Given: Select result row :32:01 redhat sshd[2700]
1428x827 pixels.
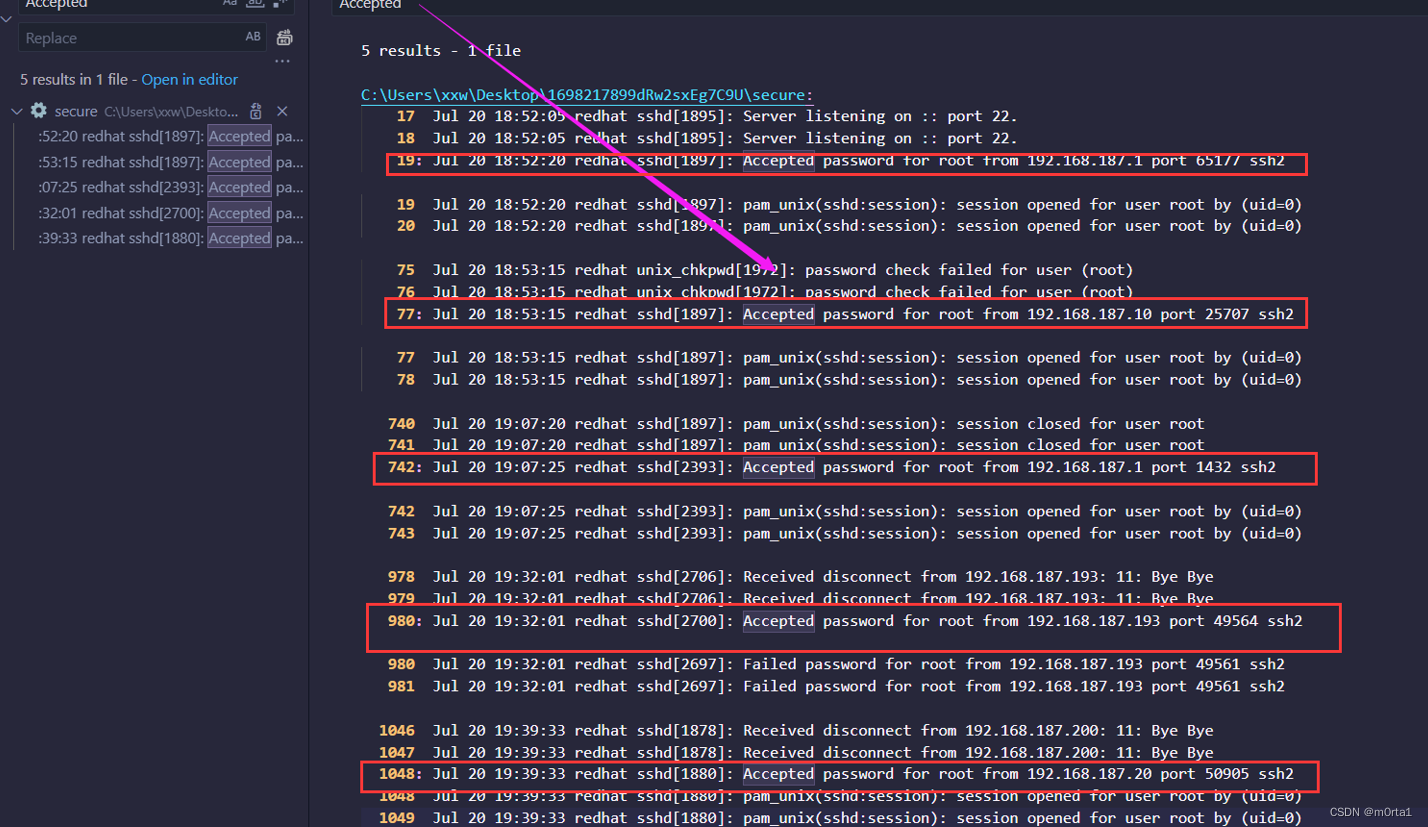Looking at the screenshot, I should [171, 213].
